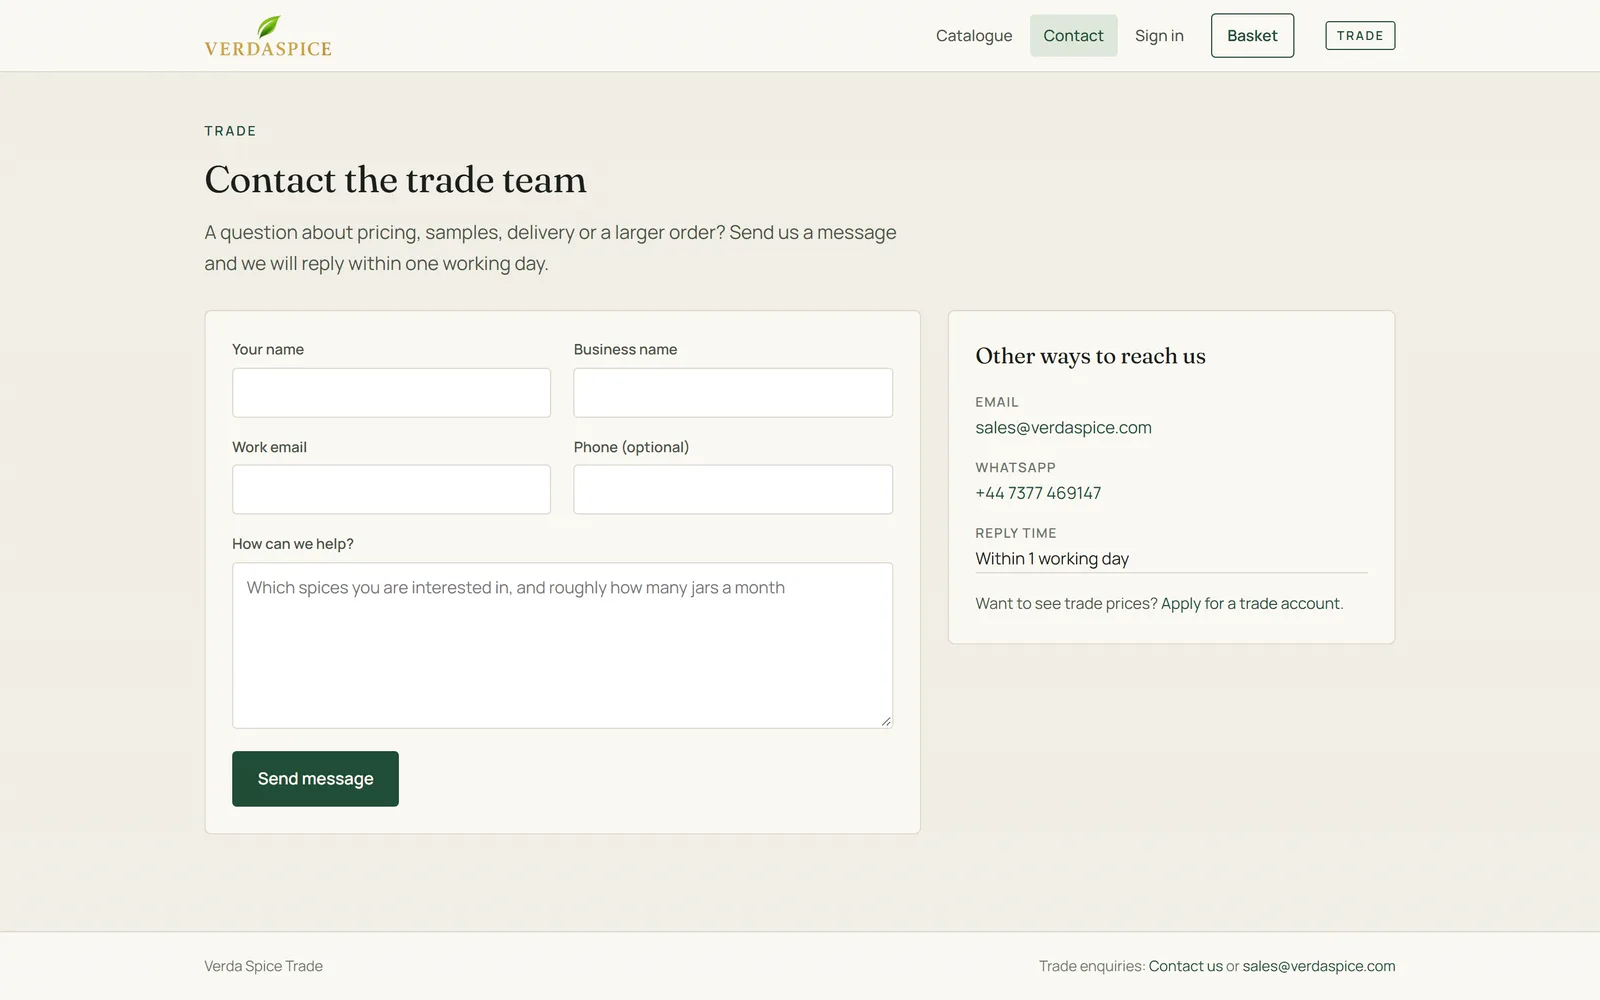Screen dimensions: 1600x1000
Task: Email sales@verdaspice.com in the sidebar card
Action: (1063, 428)
